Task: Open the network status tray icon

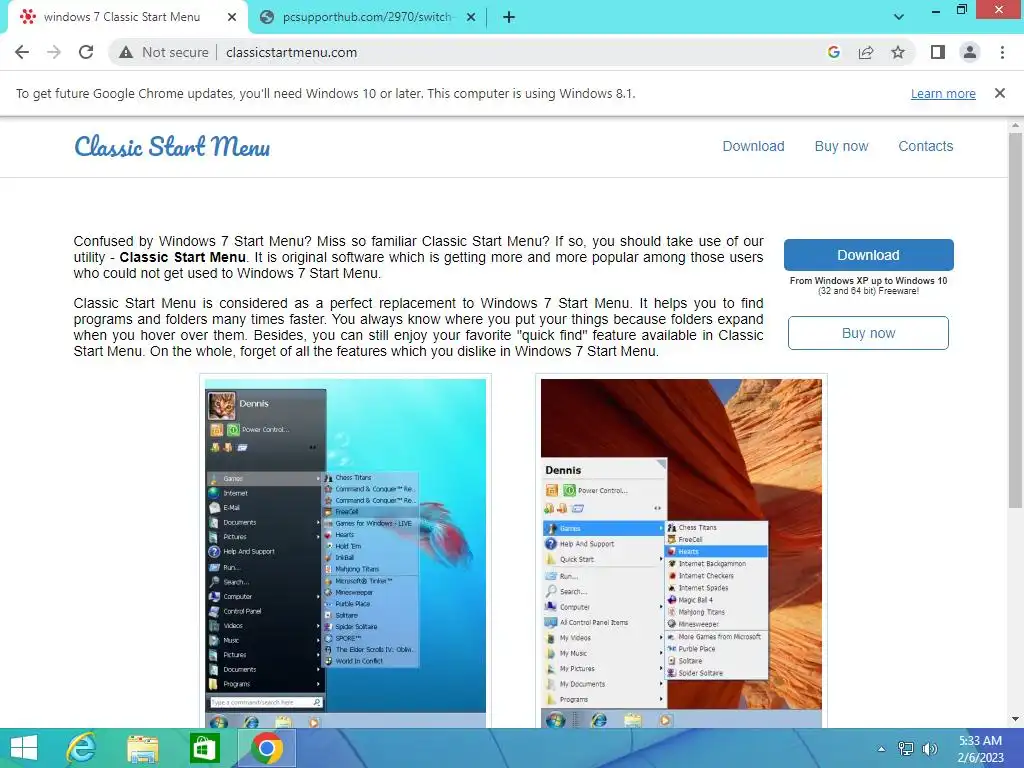Action: (906, 748)
